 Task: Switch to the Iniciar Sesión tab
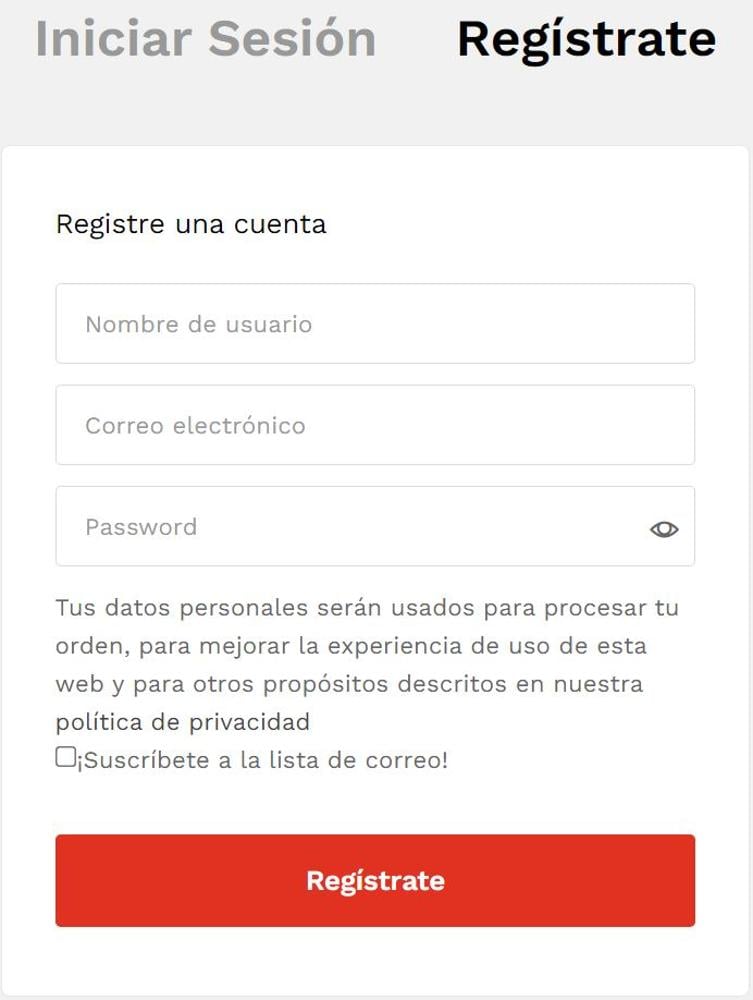(x=206, y=39)
